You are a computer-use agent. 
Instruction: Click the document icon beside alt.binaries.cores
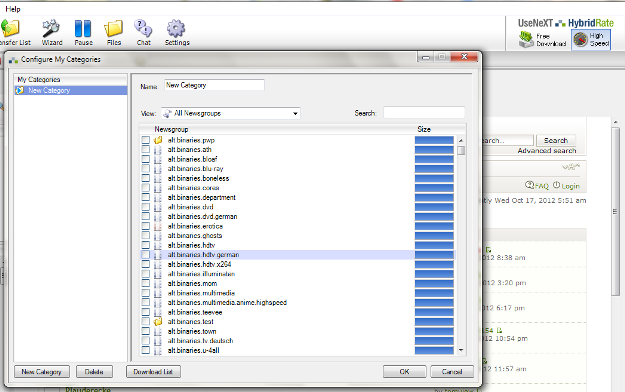pos(158,188)
